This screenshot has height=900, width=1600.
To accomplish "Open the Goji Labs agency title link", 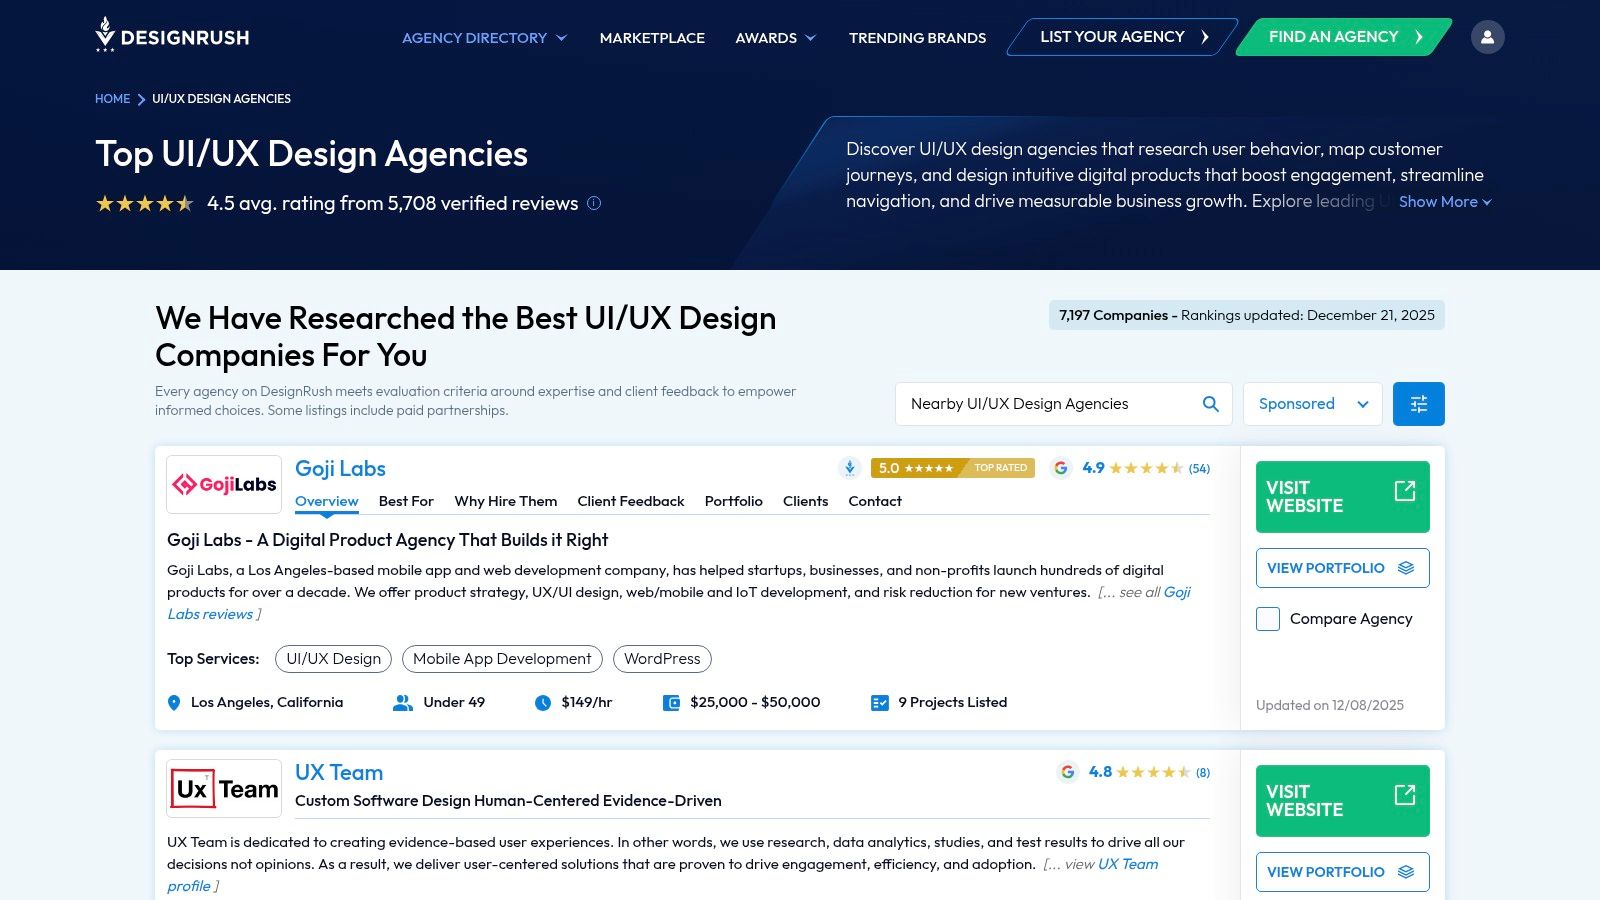I will 340,469.
